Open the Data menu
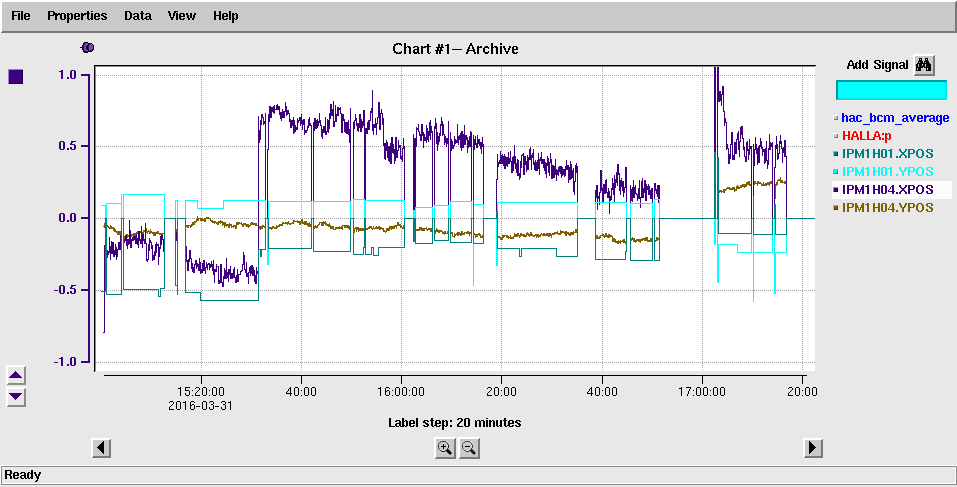 (137, 16)
